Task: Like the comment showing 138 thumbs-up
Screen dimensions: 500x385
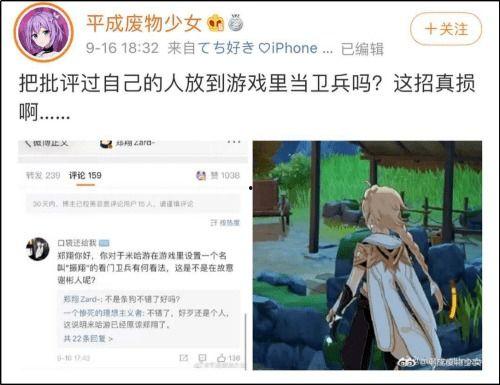Action: [229, 358]
